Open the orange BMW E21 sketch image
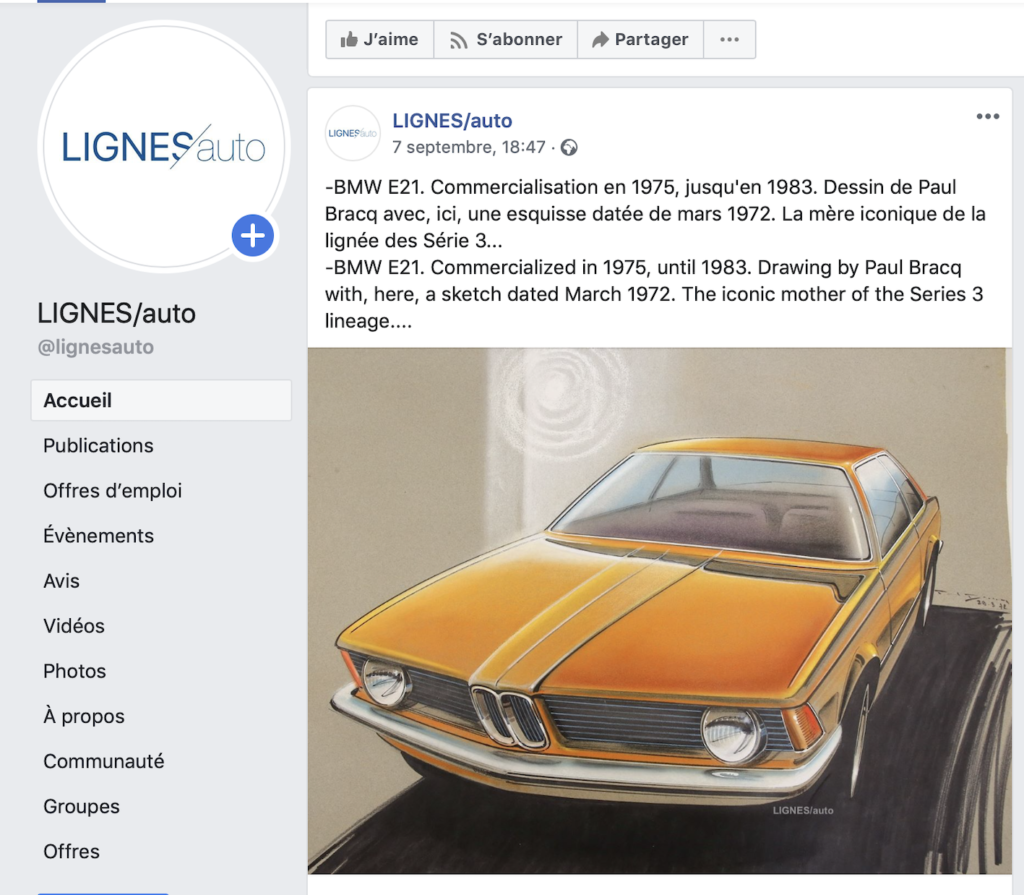 point(660,611)
